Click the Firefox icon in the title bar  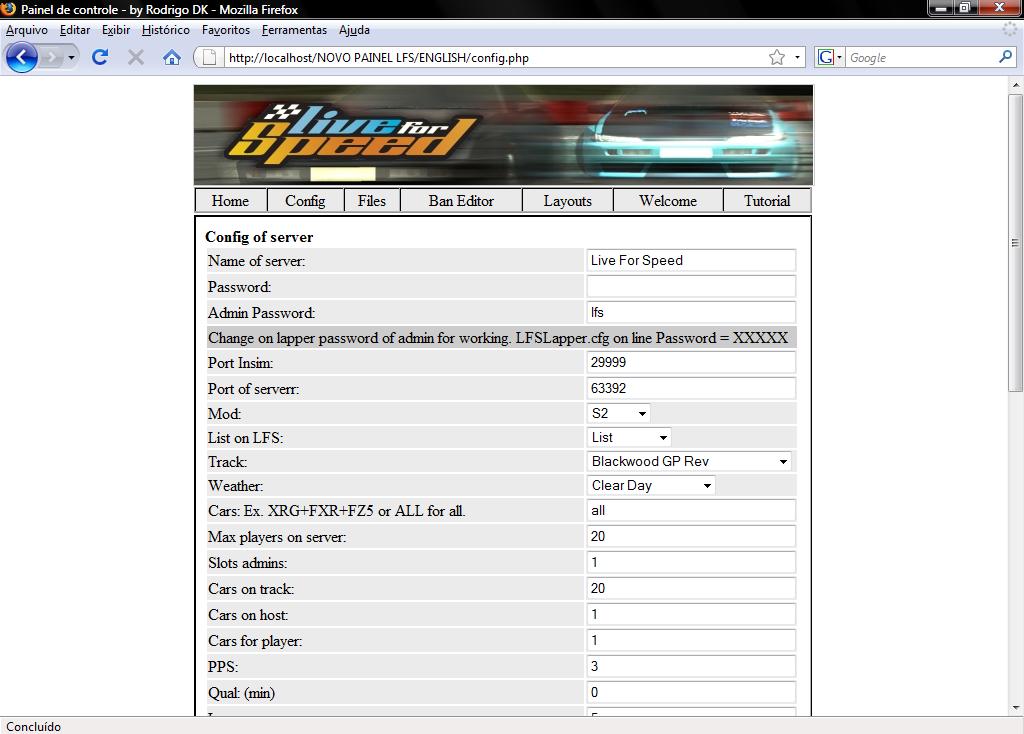(8, 8)
